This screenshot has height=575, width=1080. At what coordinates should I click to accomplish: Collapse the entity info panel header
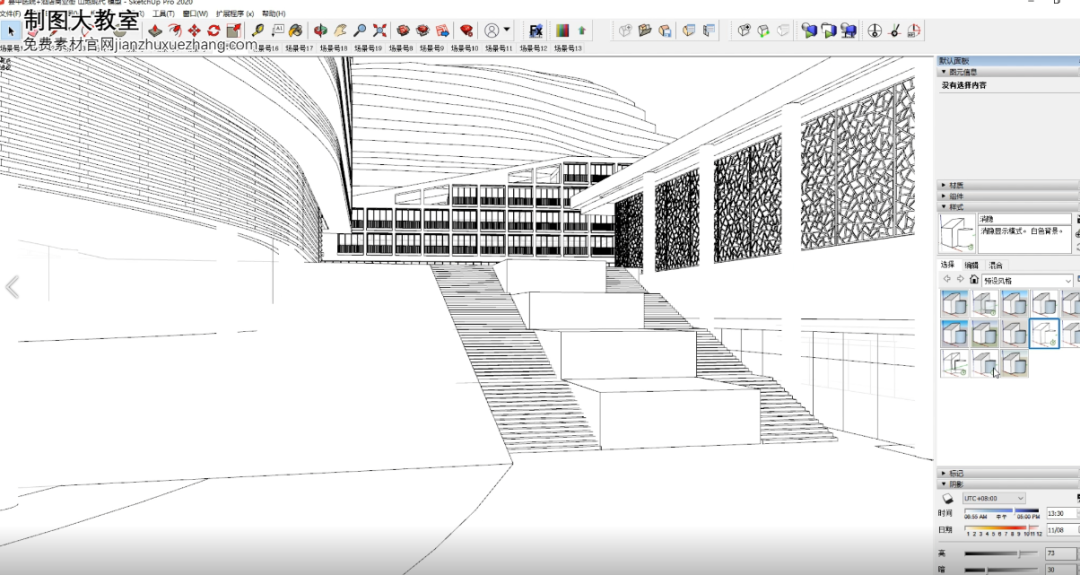coord(1007,72)
